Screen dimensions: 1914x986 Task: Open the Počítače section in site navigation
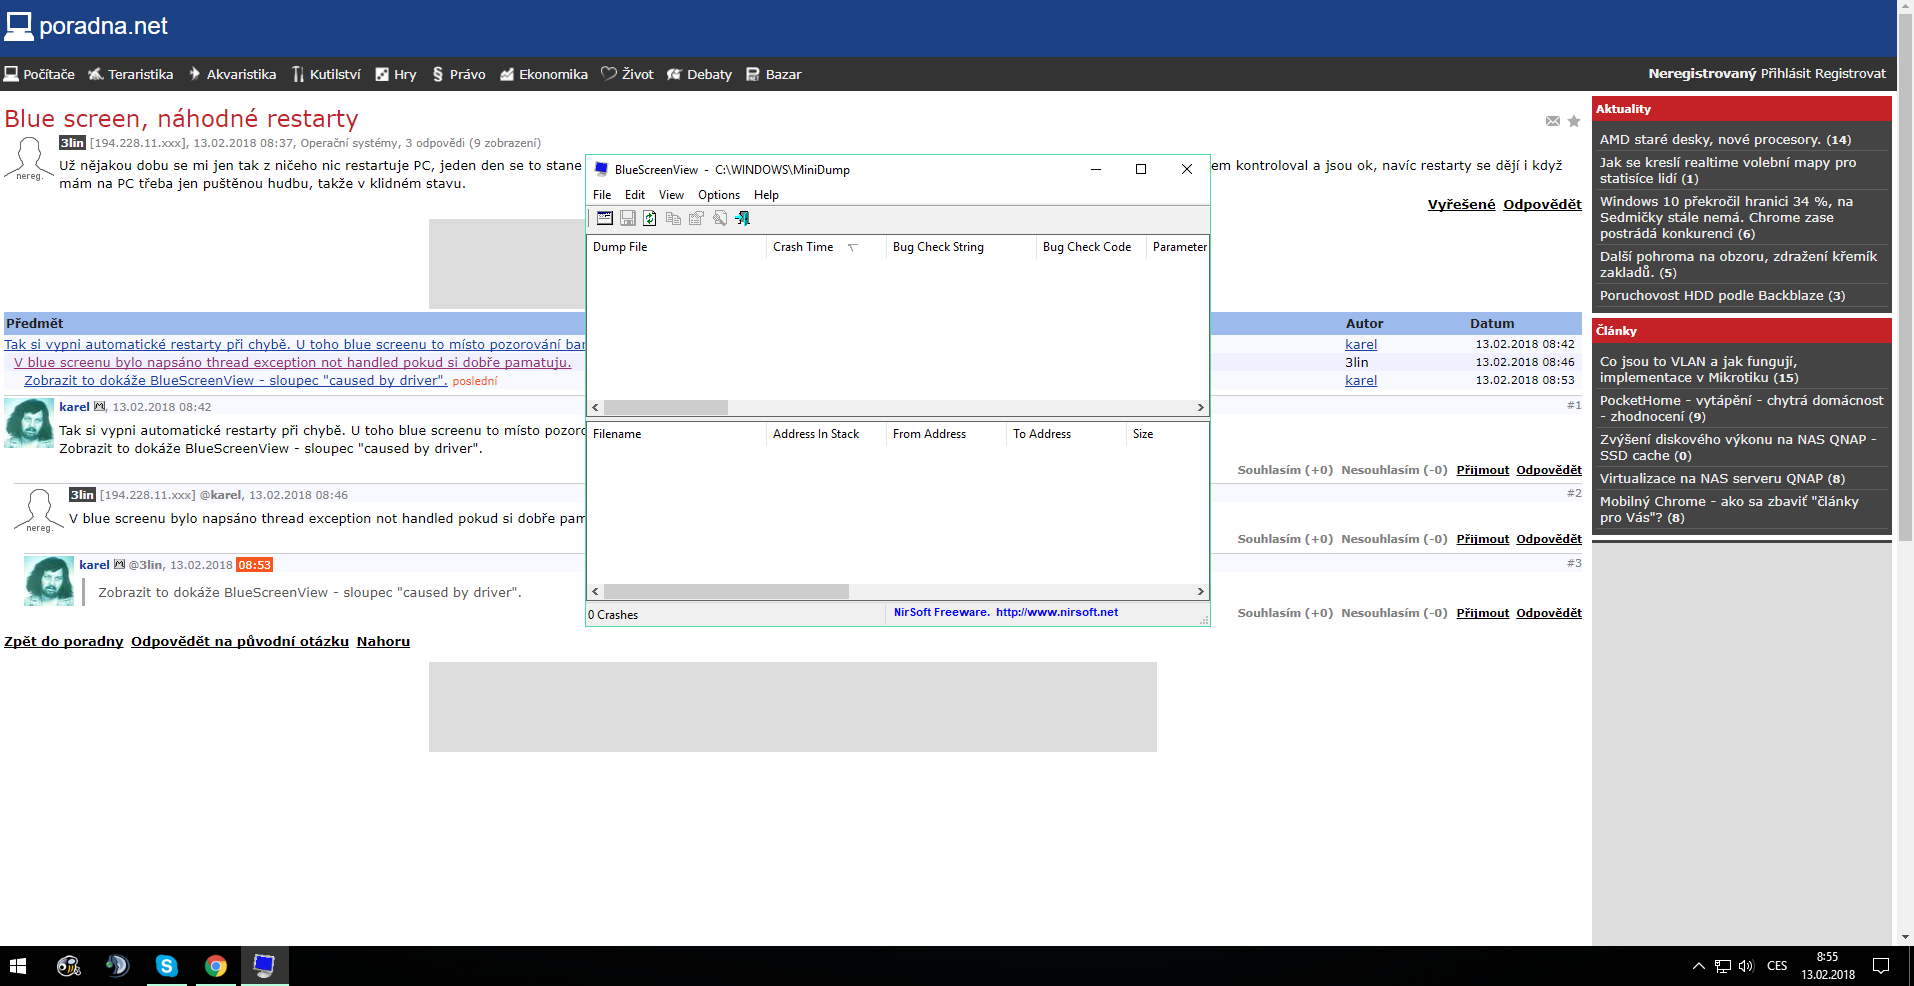point(39,74)
